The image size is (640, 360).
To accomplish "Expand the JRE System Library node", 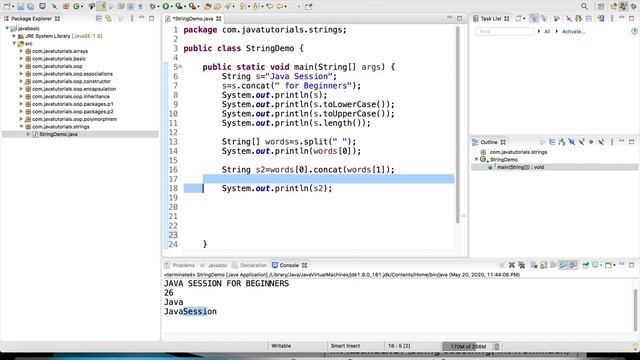I will click(14, 36).
